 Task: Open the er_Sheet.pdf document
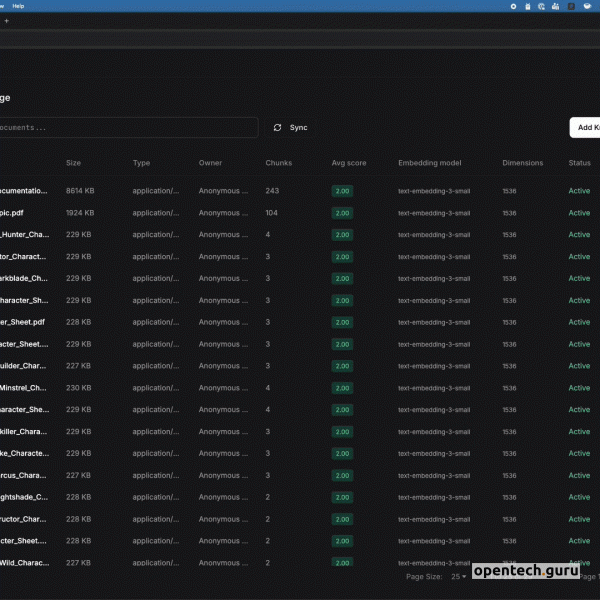[x=24, y=322]
